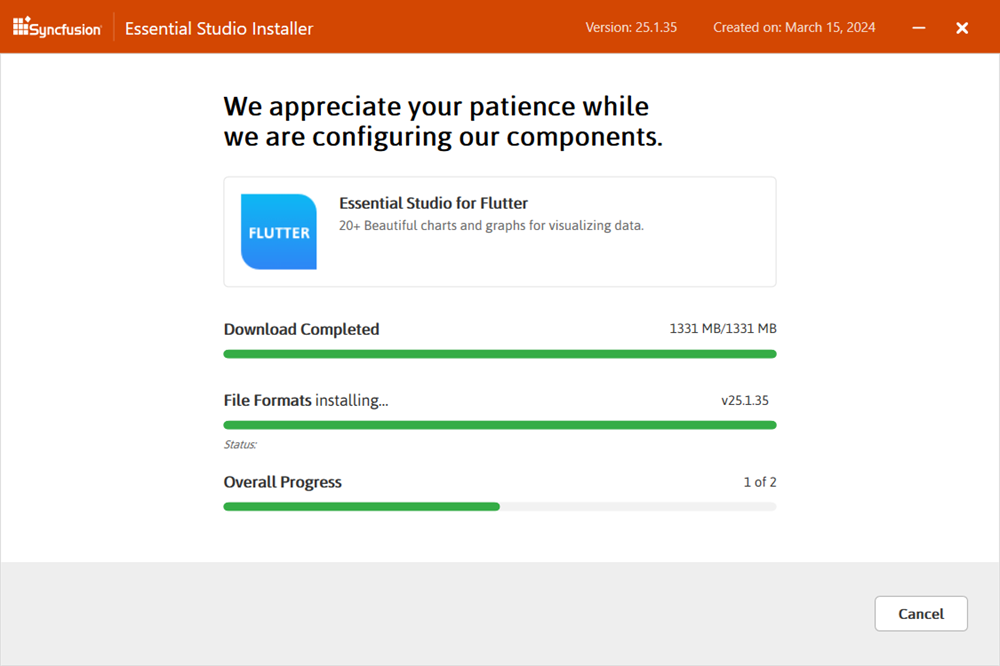Click the Download Completed label

click(x=301, y=328)
